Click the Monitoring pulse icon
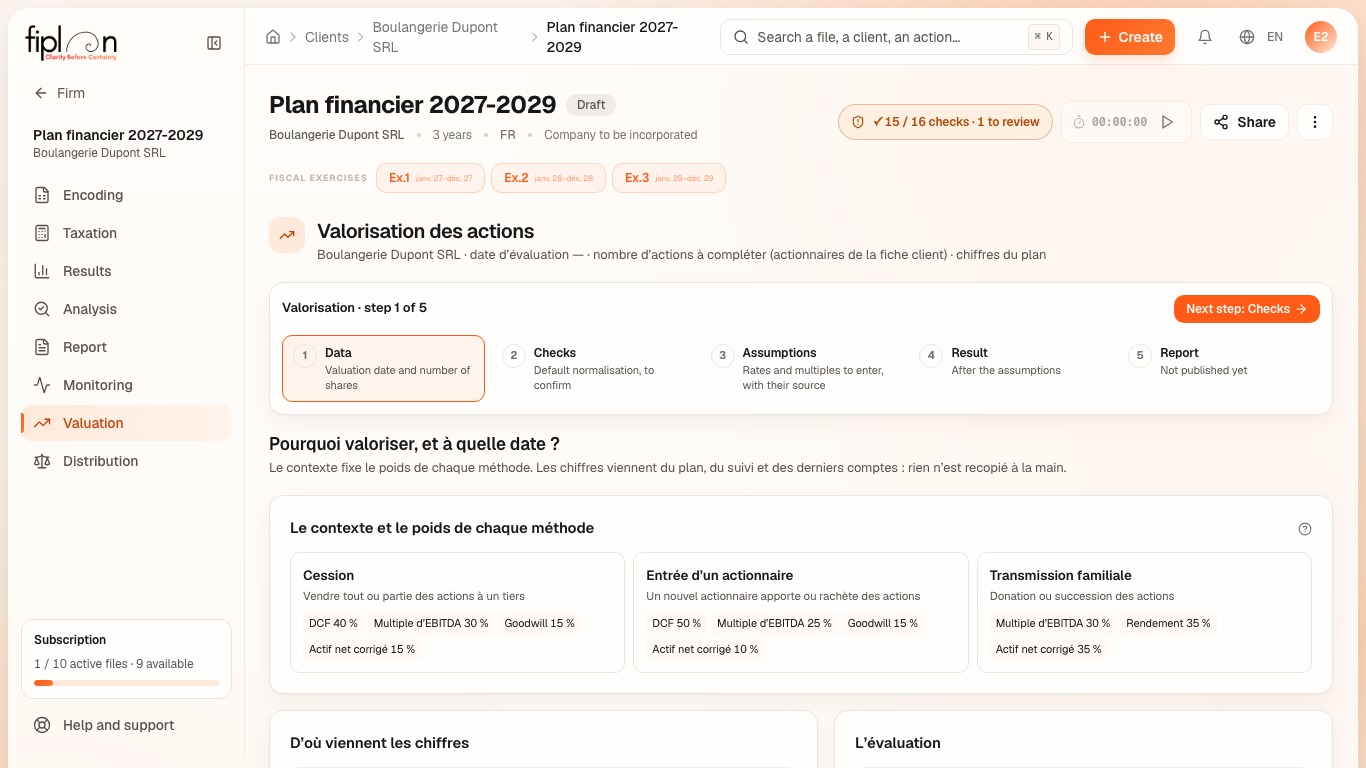 click(42, 385)
